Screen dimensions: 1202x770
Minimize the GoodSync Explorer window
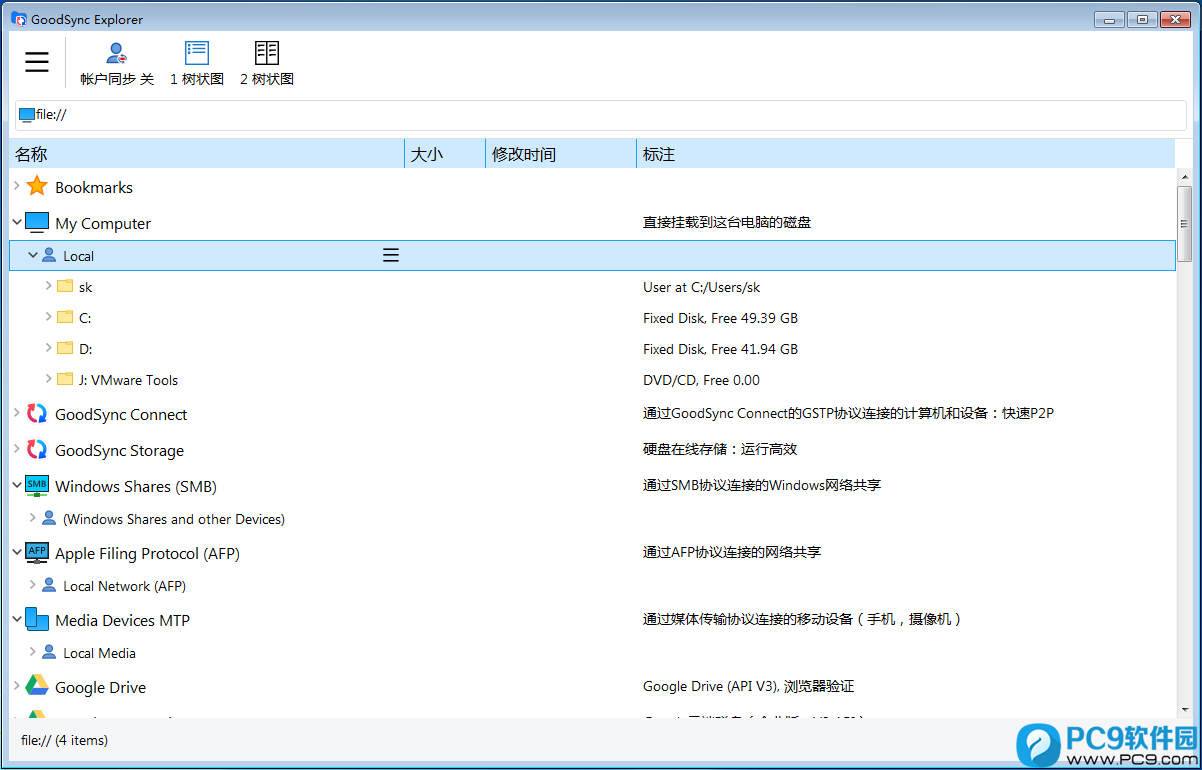click(1108, 19)
